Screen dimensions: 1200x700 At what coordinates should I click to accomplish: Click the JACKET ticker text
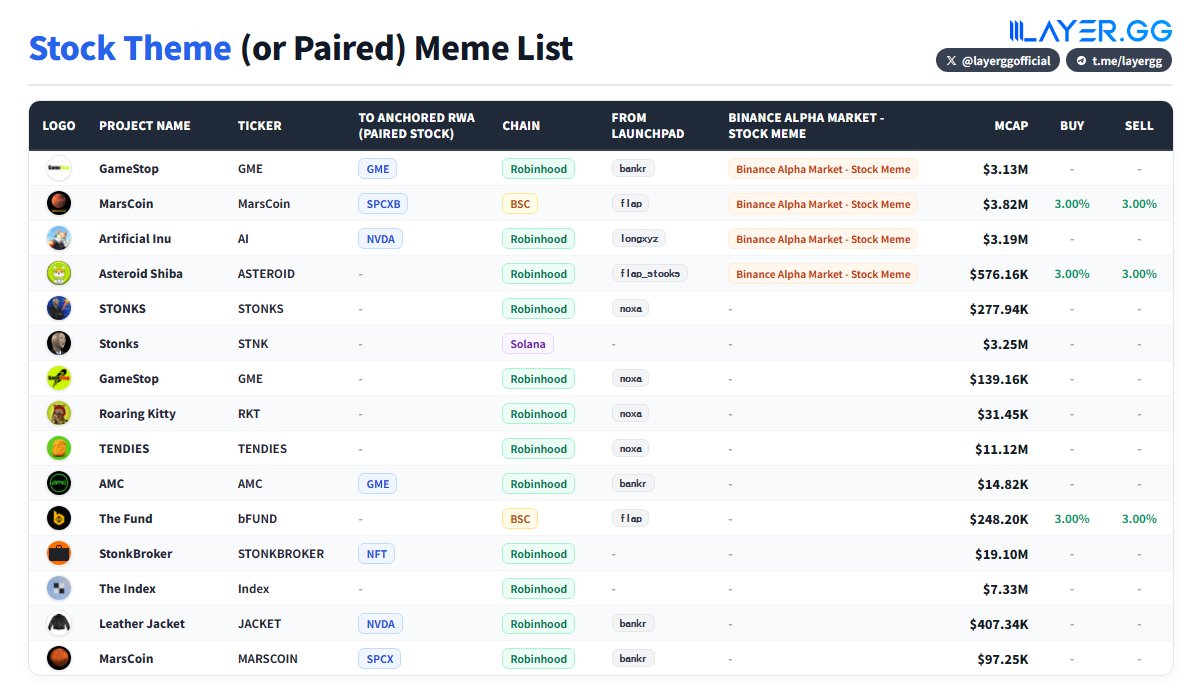(259, 624)
